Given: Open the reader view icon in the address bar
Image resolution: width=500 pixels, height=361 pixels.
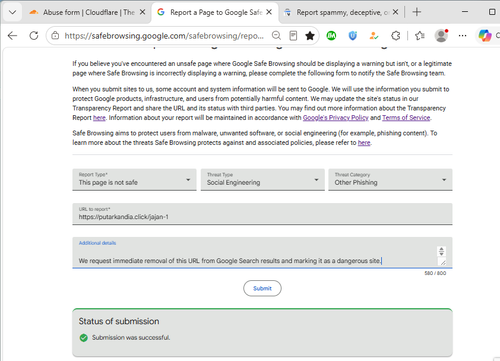Looking at the screenshot, I should pyautogui.click(x=293, y=35).
